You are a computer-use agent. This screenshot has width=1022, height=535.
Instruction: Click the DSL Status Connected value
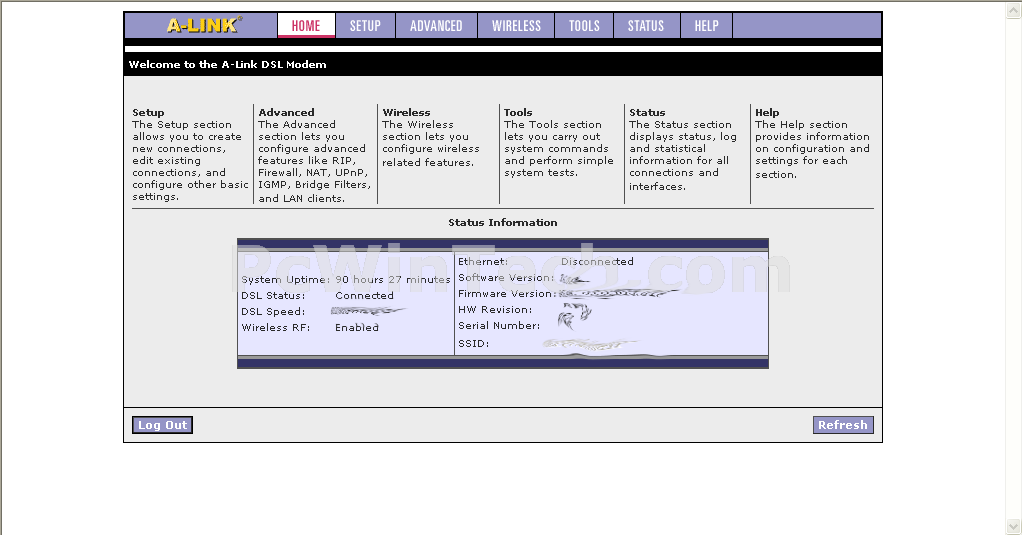pyautogui.click(x=364, y=295)
